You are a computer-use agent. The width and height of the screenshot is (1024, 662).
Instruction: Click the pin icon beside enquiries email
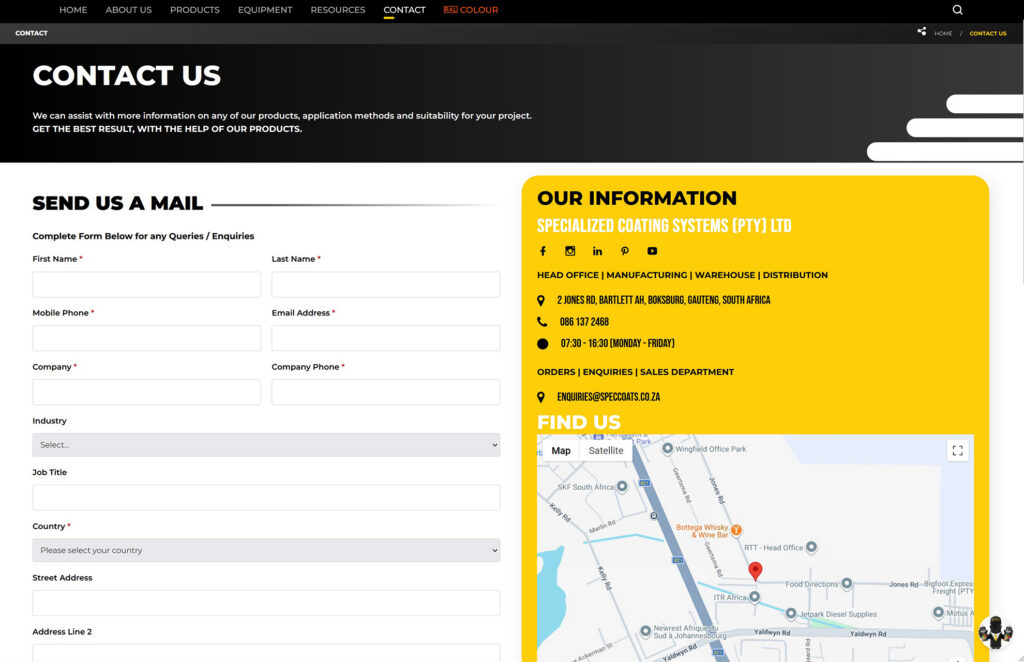541,397
